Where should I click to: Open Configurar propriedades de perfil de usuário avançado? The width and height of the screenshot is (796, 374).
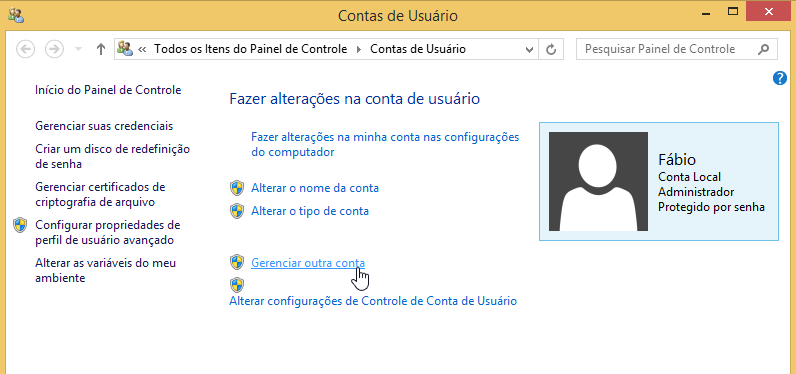point(108,232)
